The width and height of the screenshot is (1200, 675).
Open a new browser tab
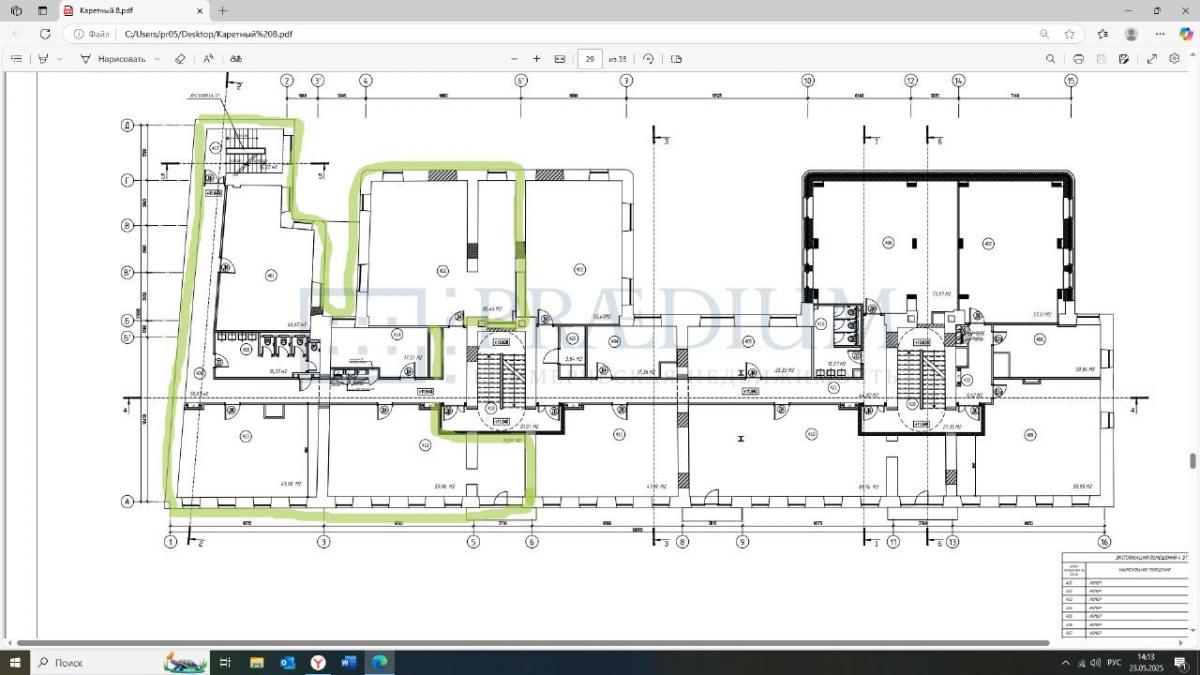[222, 10]
